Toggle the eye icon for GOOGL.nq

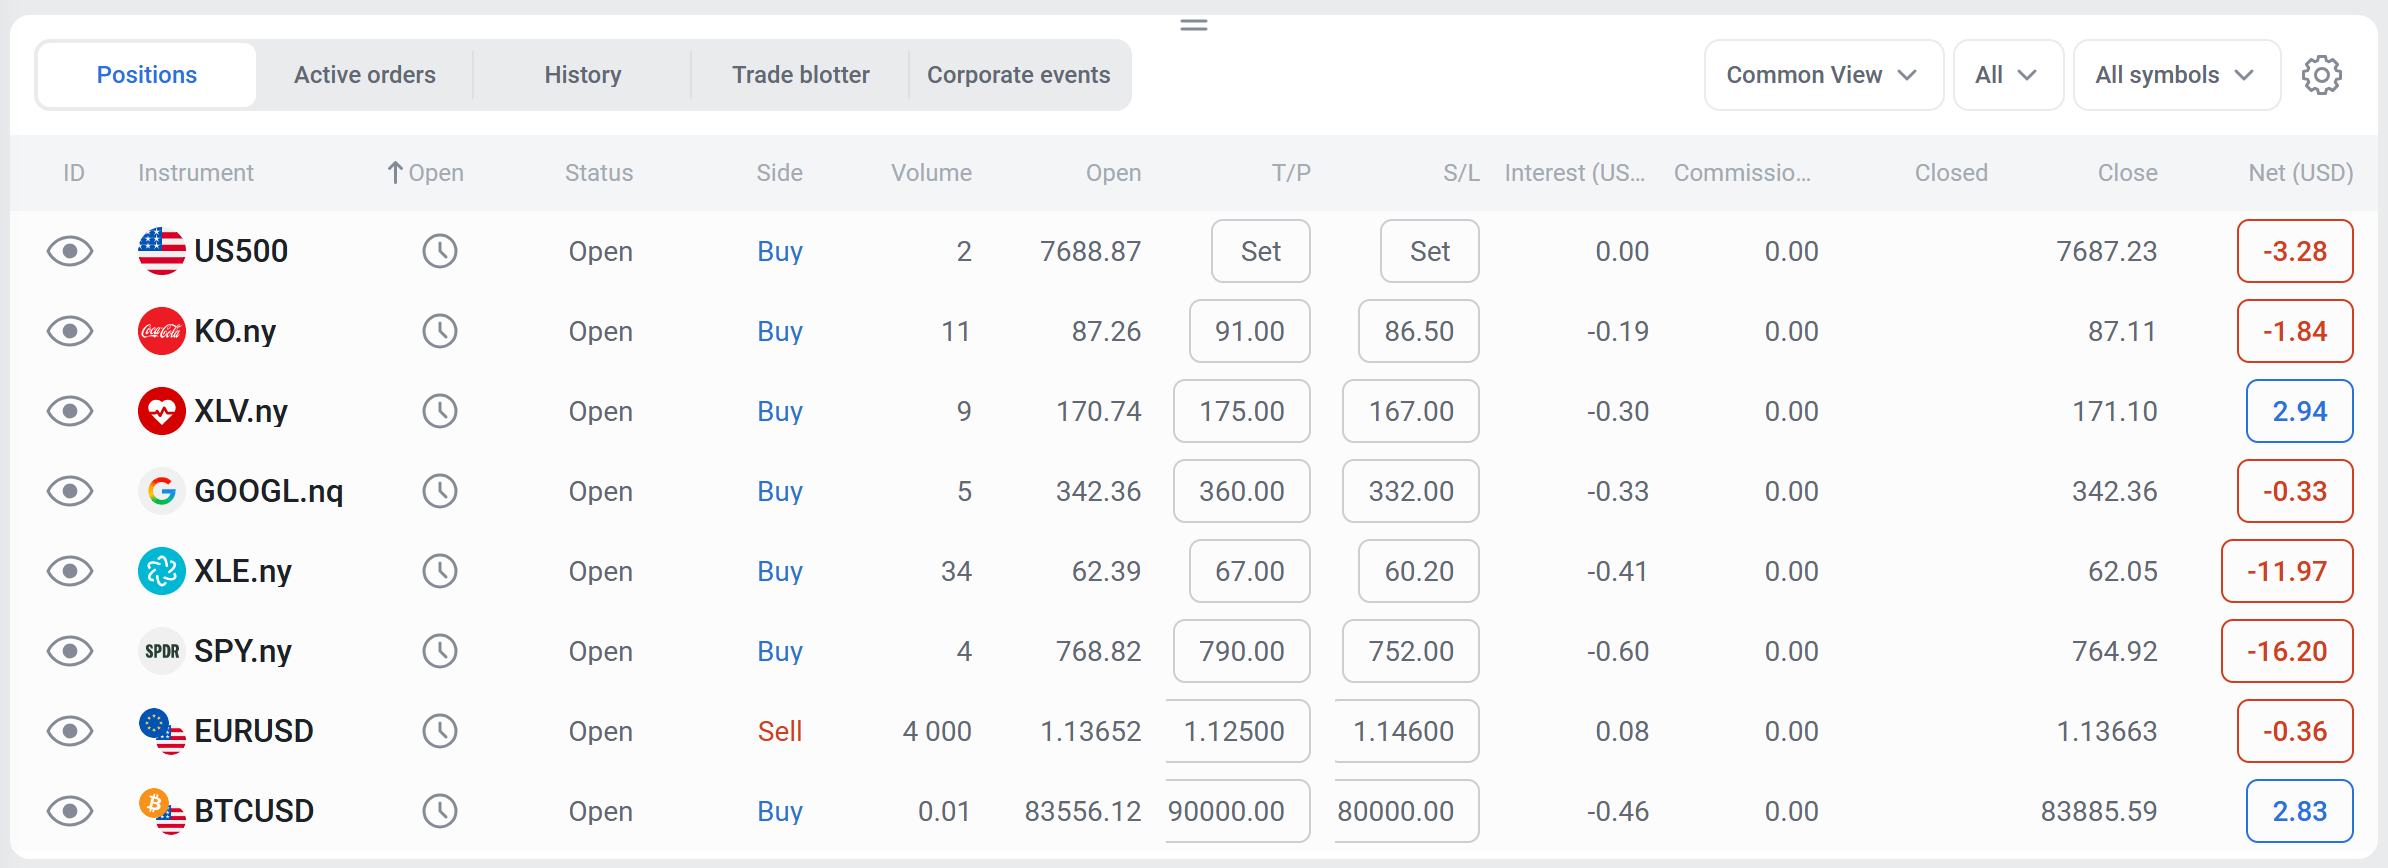[70, 491]
